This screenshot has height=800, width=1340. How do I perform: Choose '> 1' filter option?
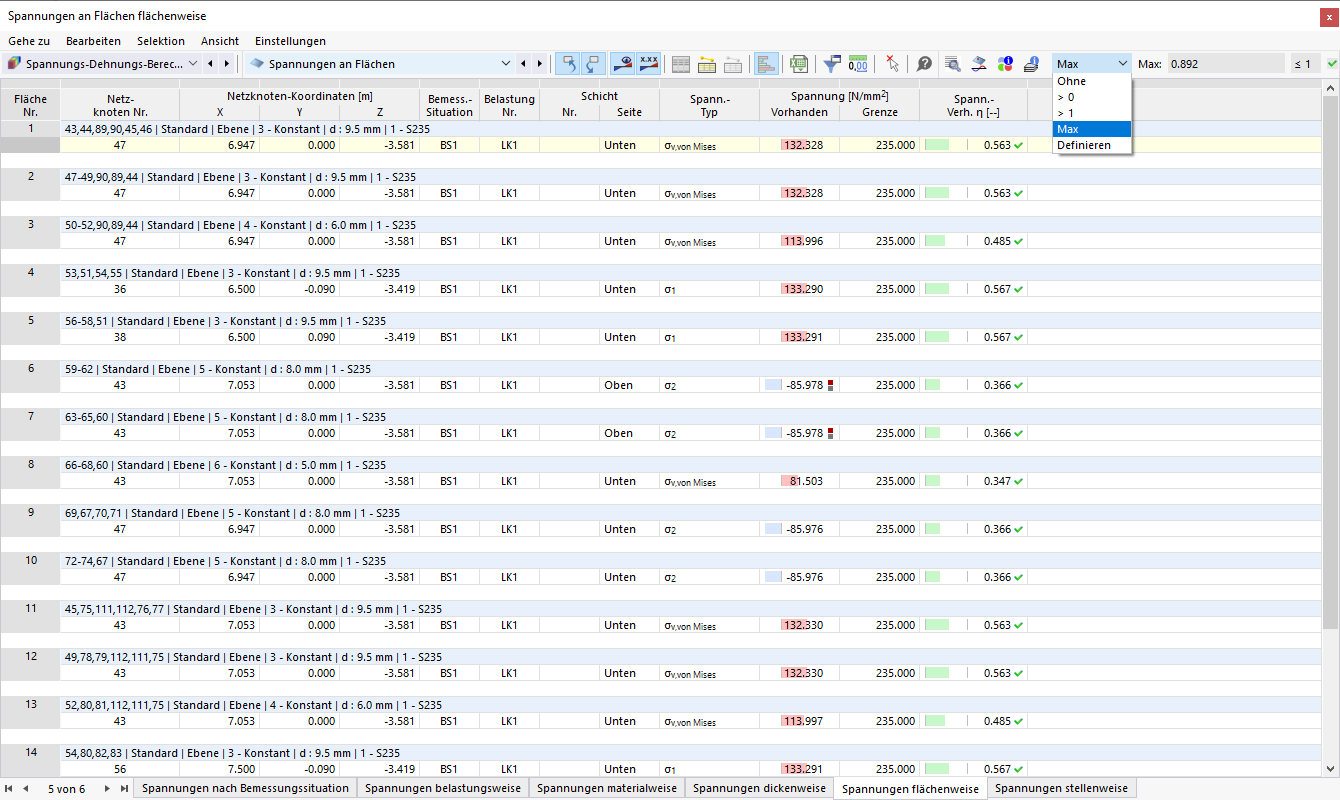pyautogui.click(x=1092, y=113)
